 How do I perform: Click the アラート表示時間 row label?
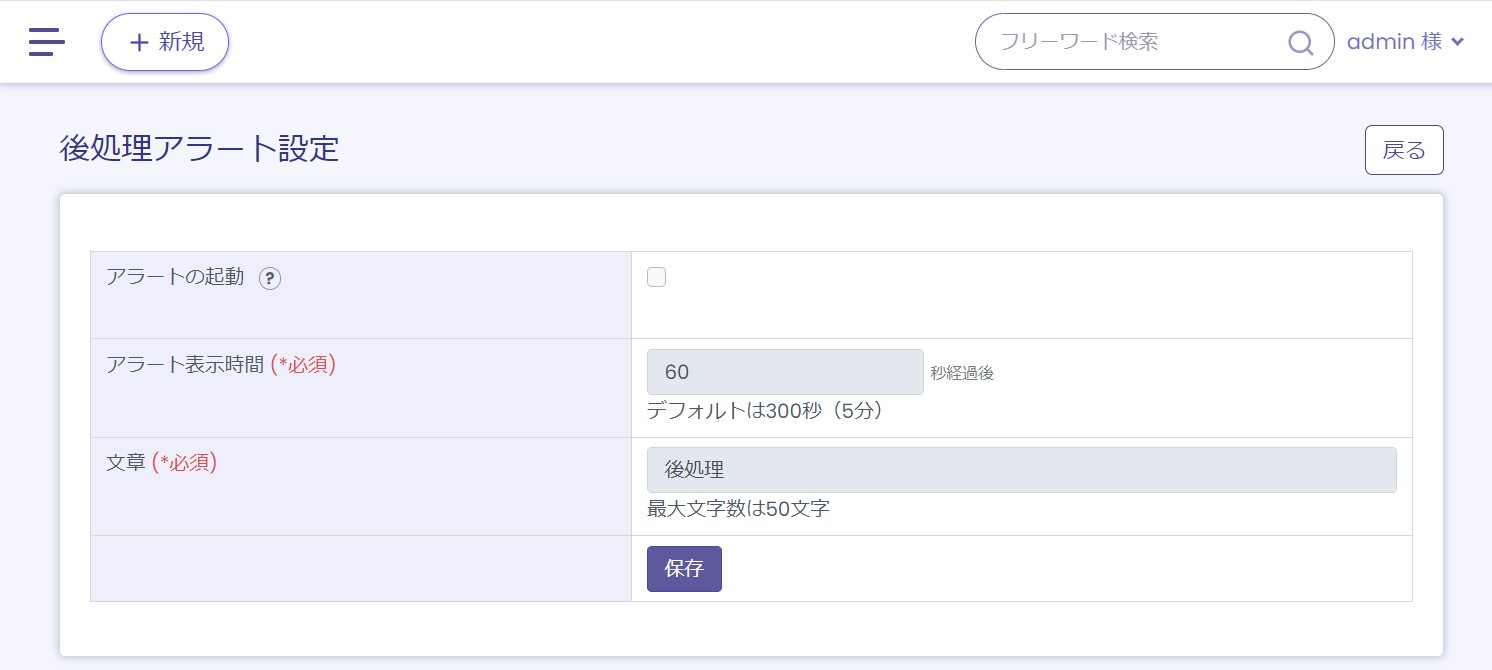coord(186,365)
